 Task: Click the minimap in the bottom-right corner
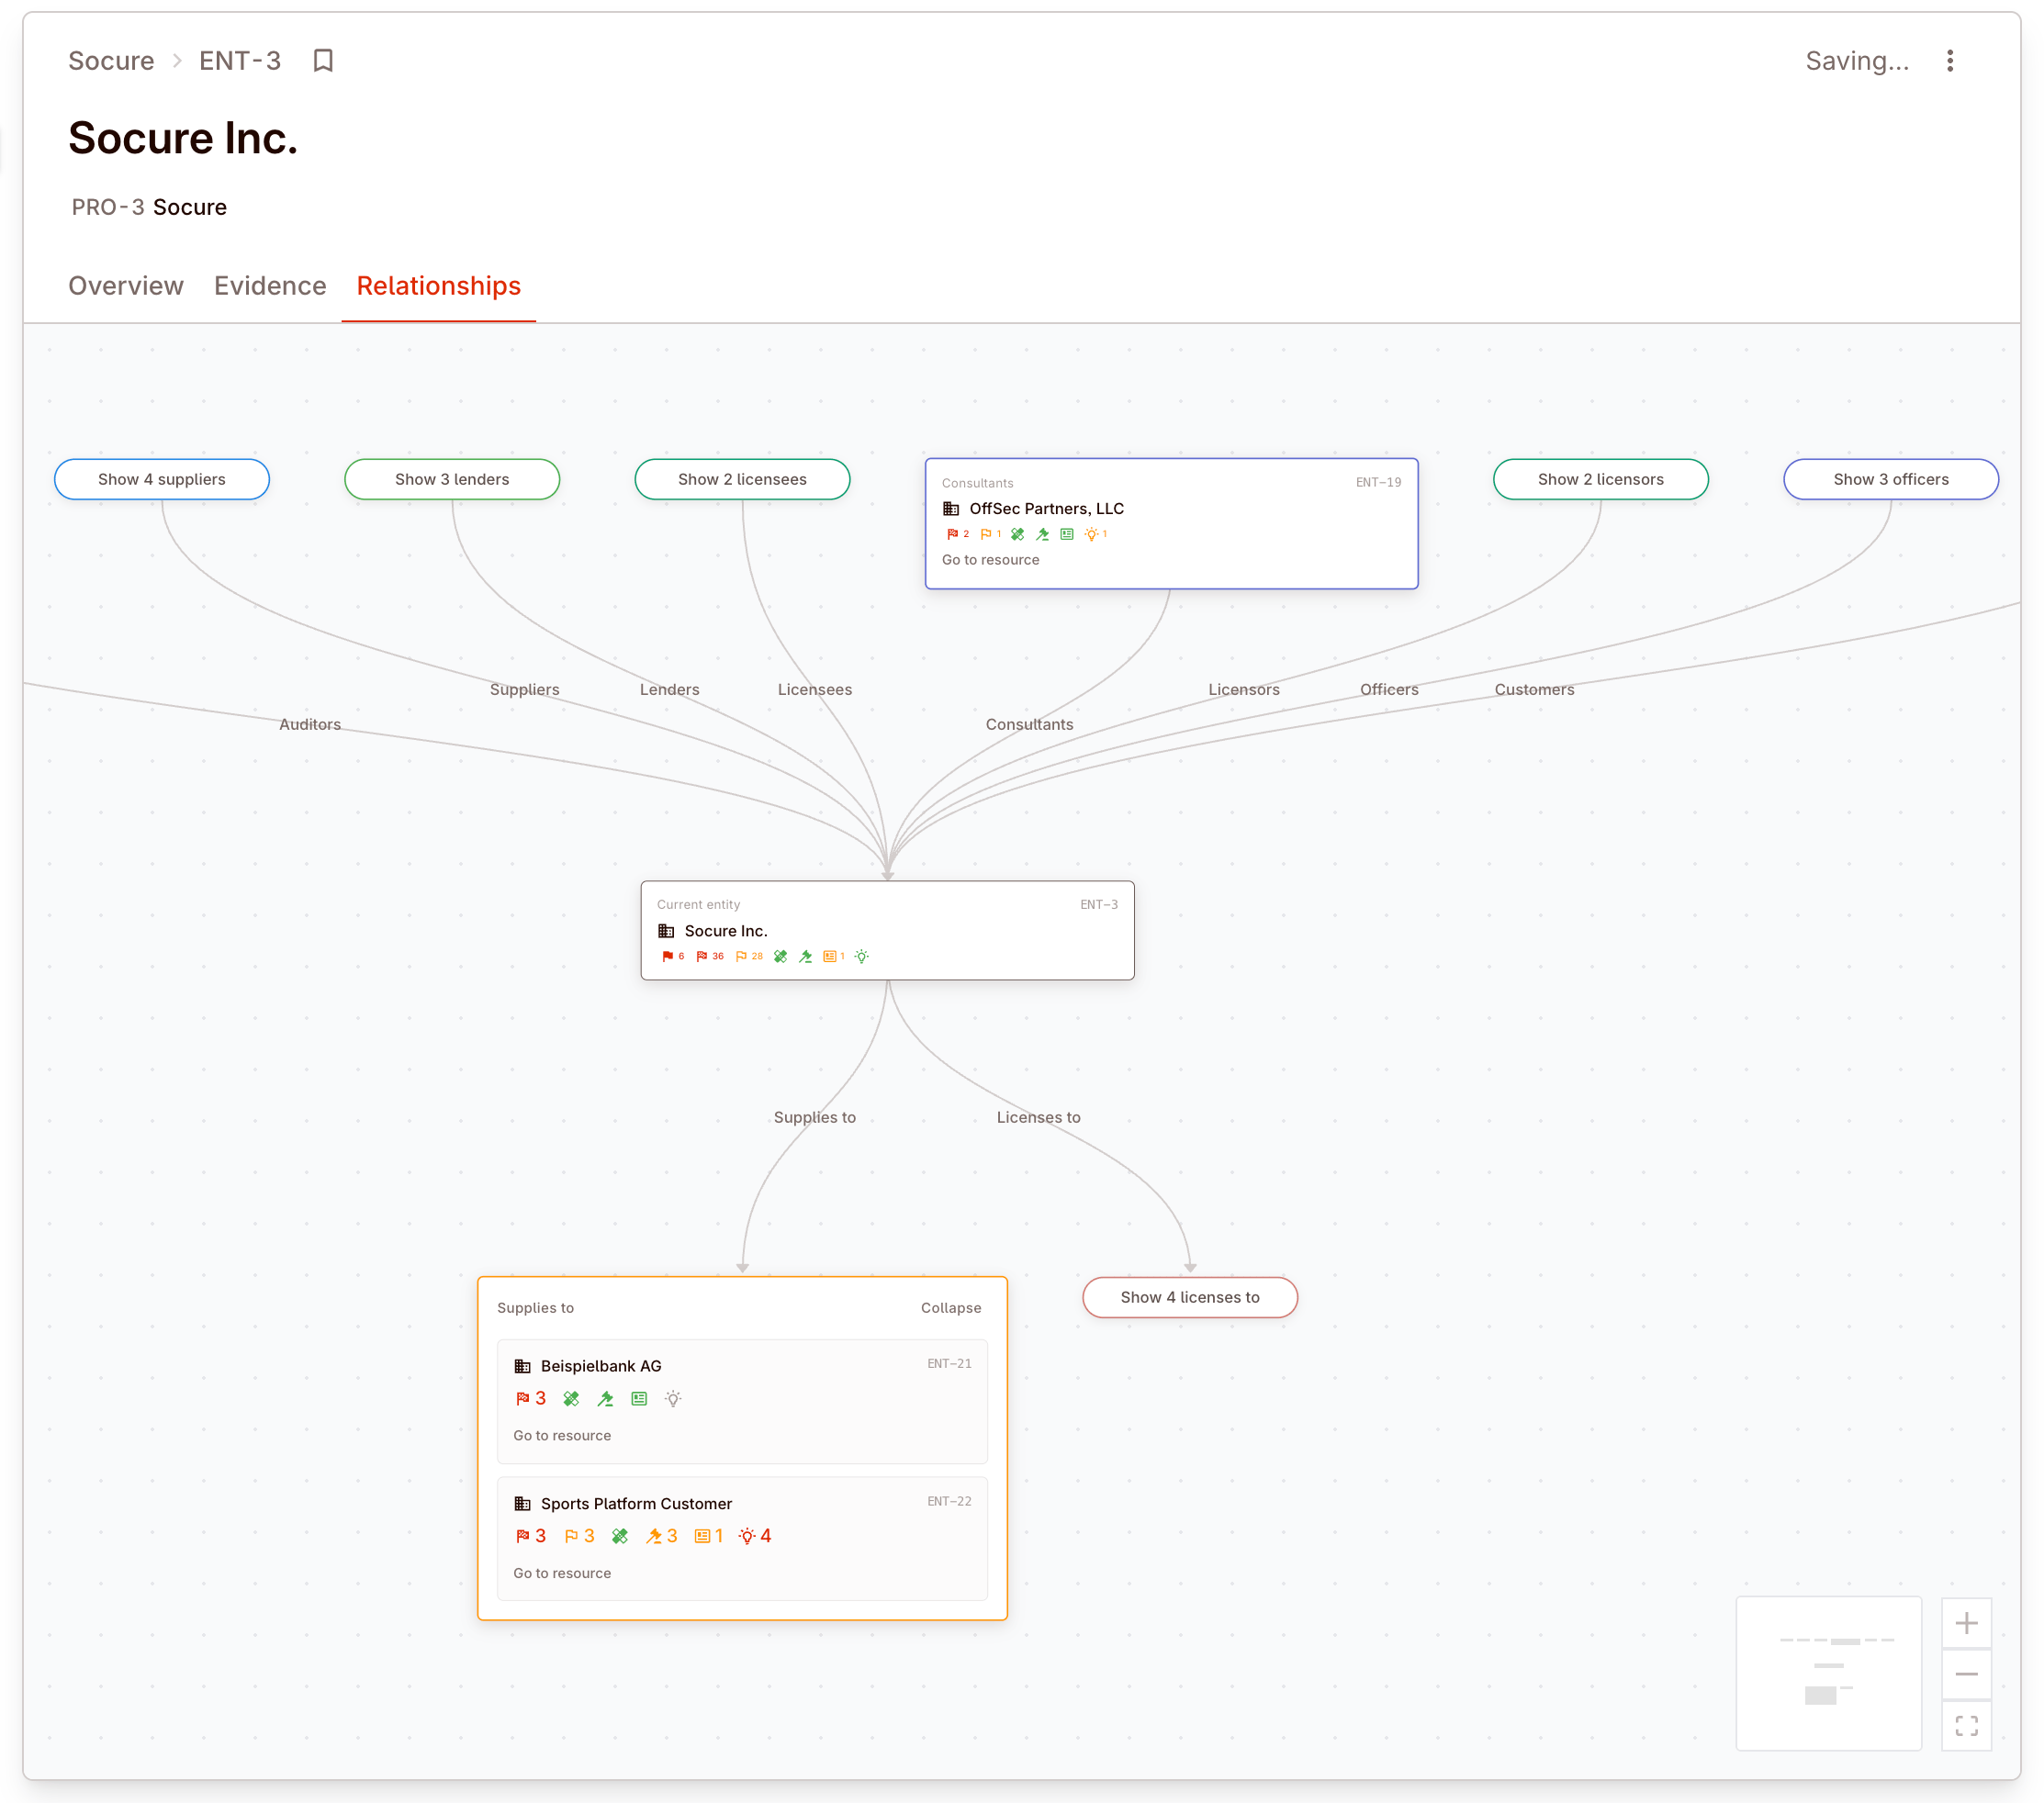[1829, 1673]
